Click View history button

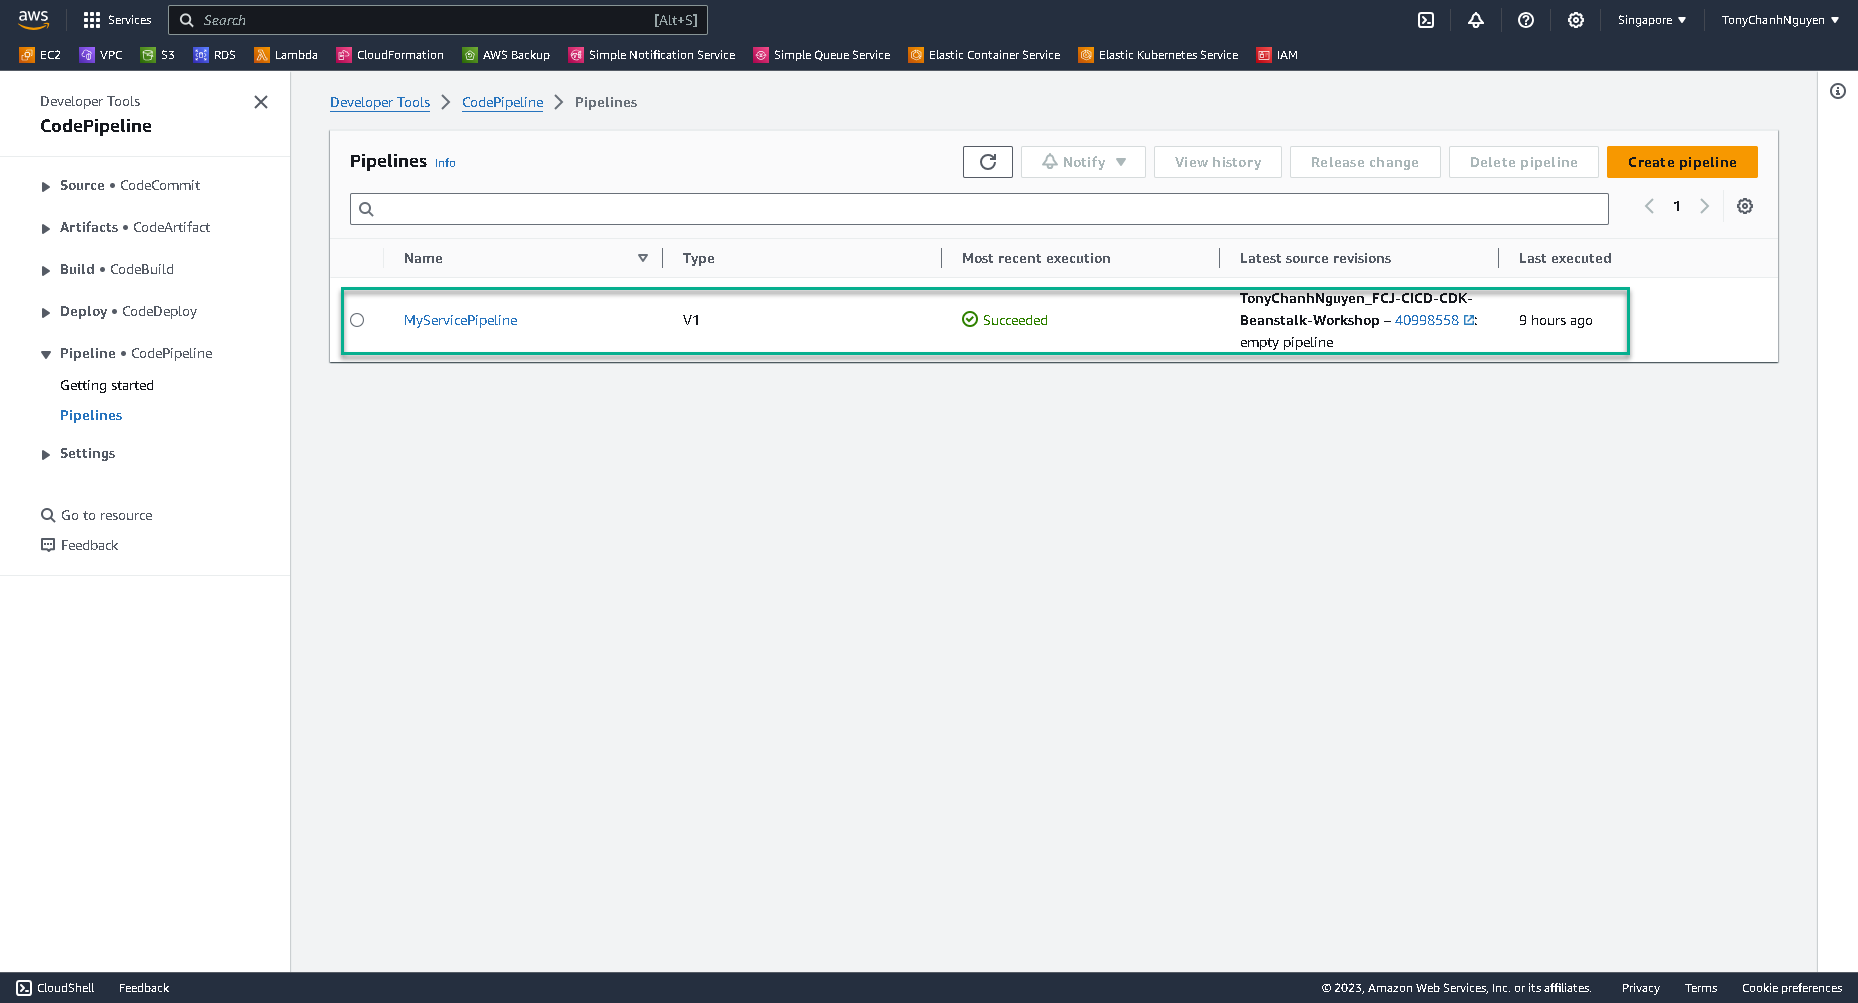coord(1218,162)
